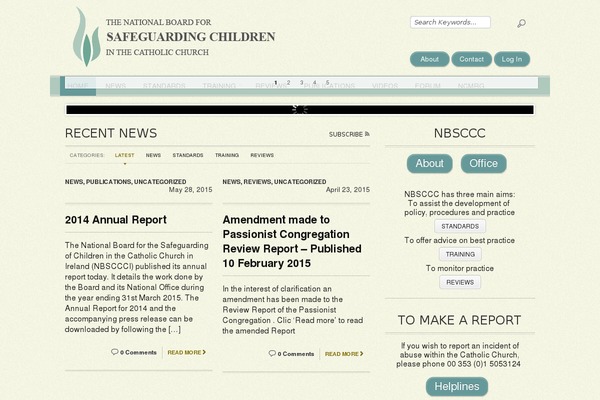Click the Log In button
Viewport: 600px width, 400px height.
[x=512, y=59]
